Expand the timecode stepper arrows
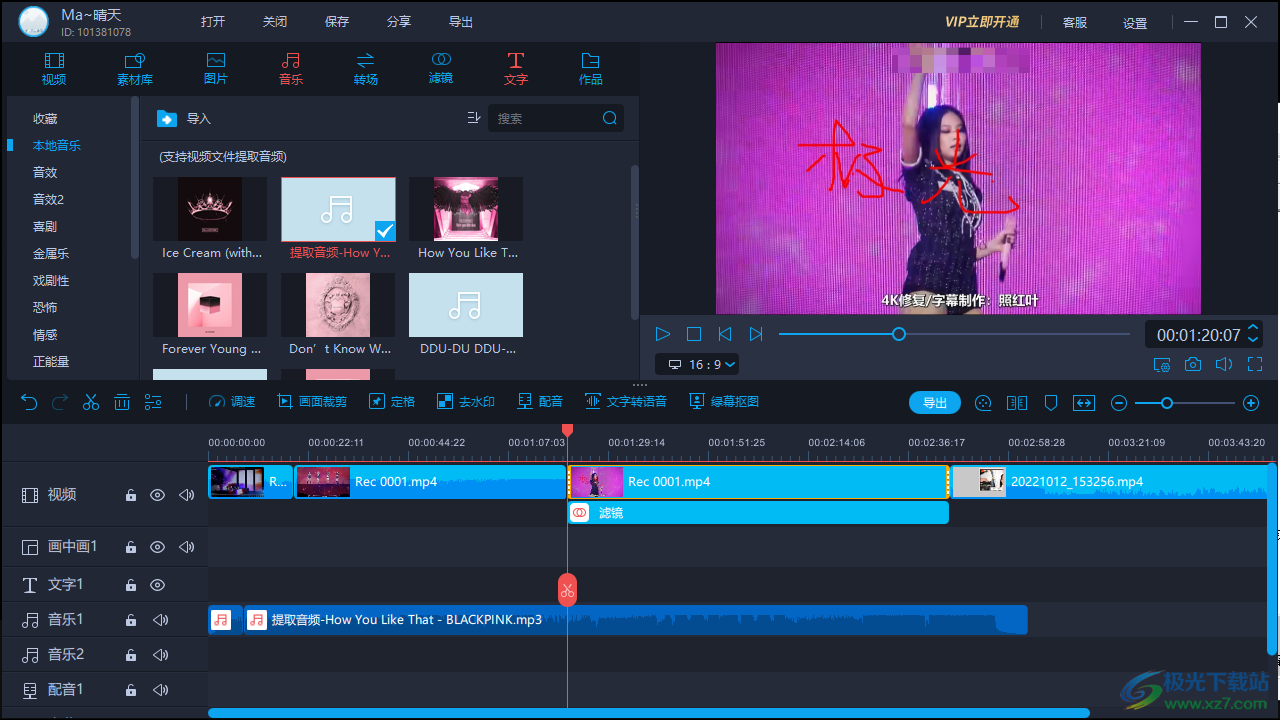Screen dimensions: 1280x720 coord(1253,334)
